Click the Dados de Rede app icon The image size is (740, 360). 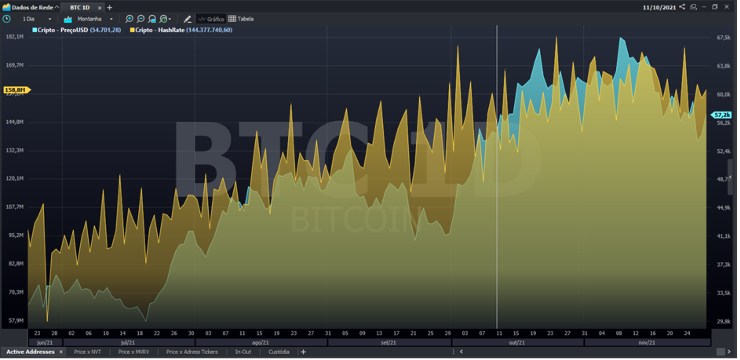(6, 8)
